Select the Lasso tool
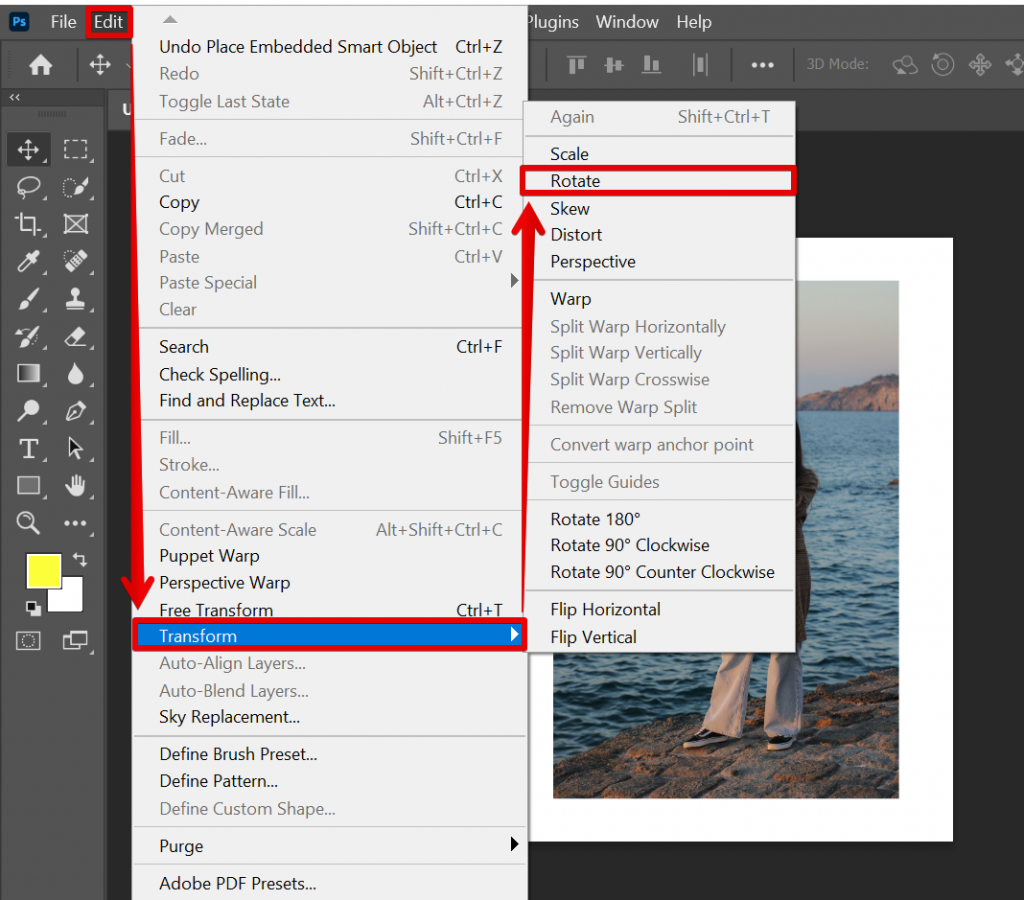Screen dimensions: 1024x900 point(28,187)
